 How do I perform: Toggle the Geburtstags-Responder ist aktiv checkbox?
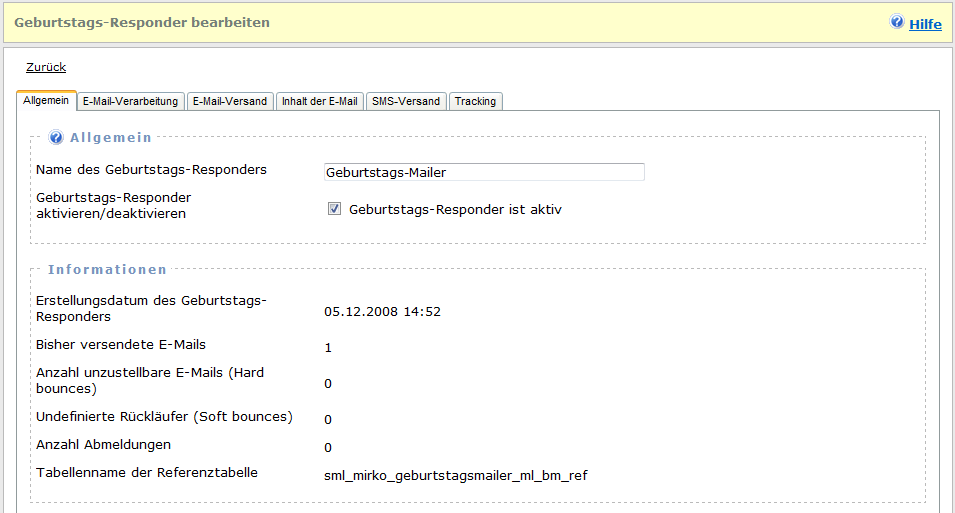coord(335,209)
